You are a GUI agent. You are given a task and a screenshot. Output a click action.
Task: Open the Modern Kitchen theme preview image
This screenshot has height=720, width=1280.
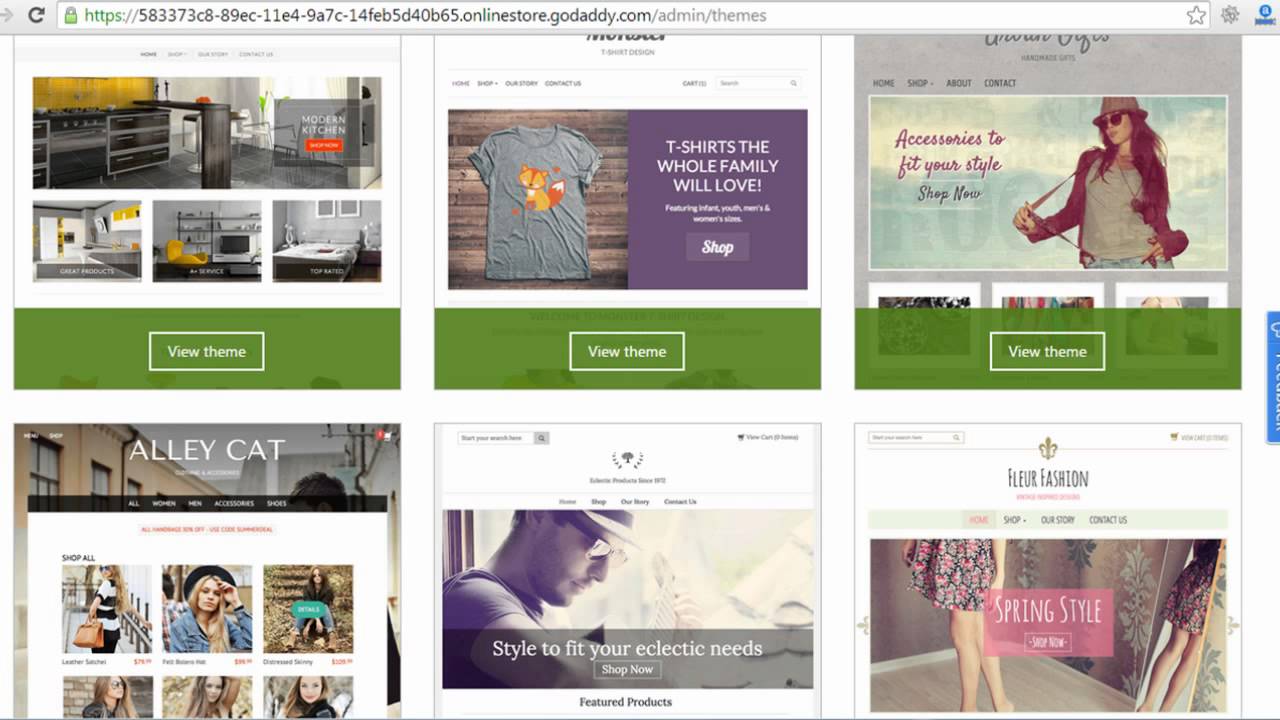(x=207, y=133)
